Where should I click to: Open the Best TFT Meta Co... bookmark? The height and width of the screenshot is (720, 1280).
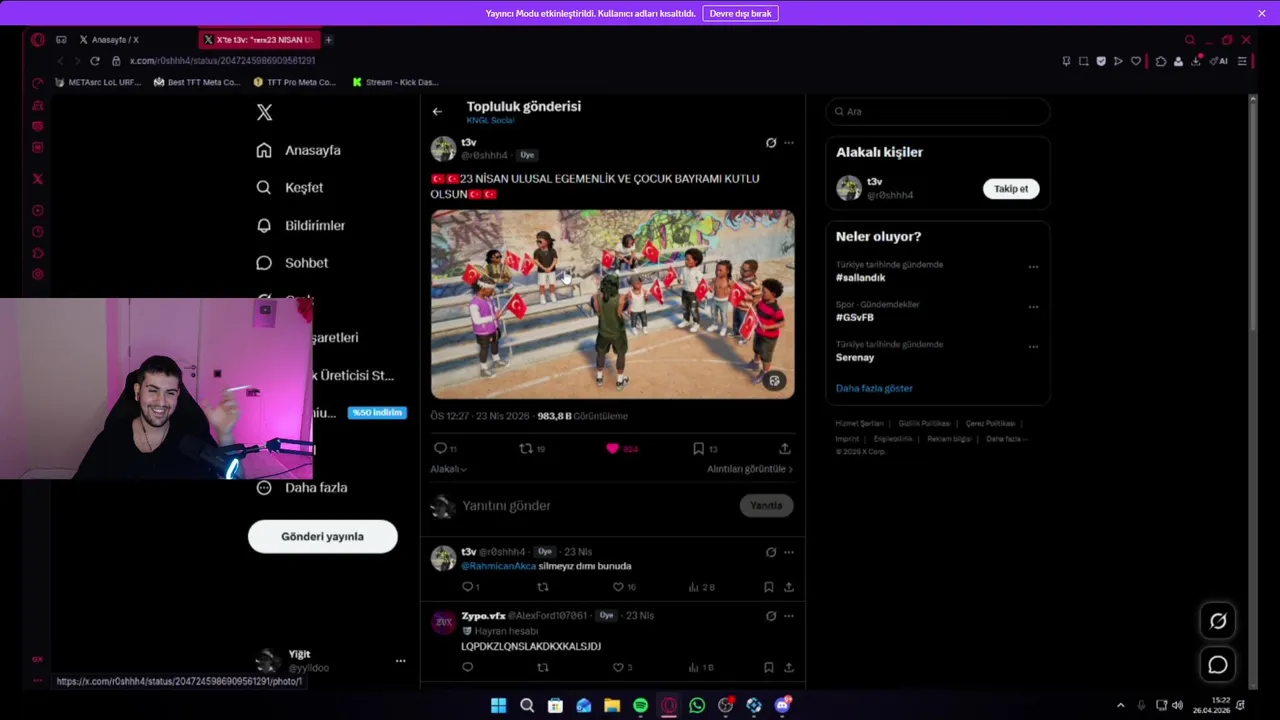197,82
